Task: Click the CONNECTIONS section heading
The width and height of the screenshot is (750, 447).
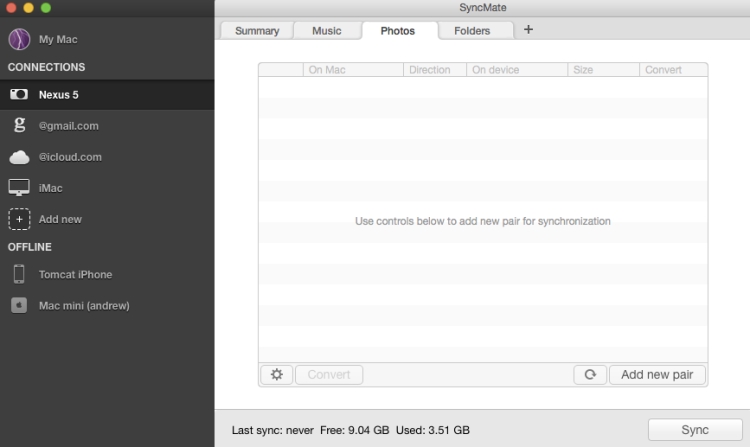Action: click(x=46, y=67)
